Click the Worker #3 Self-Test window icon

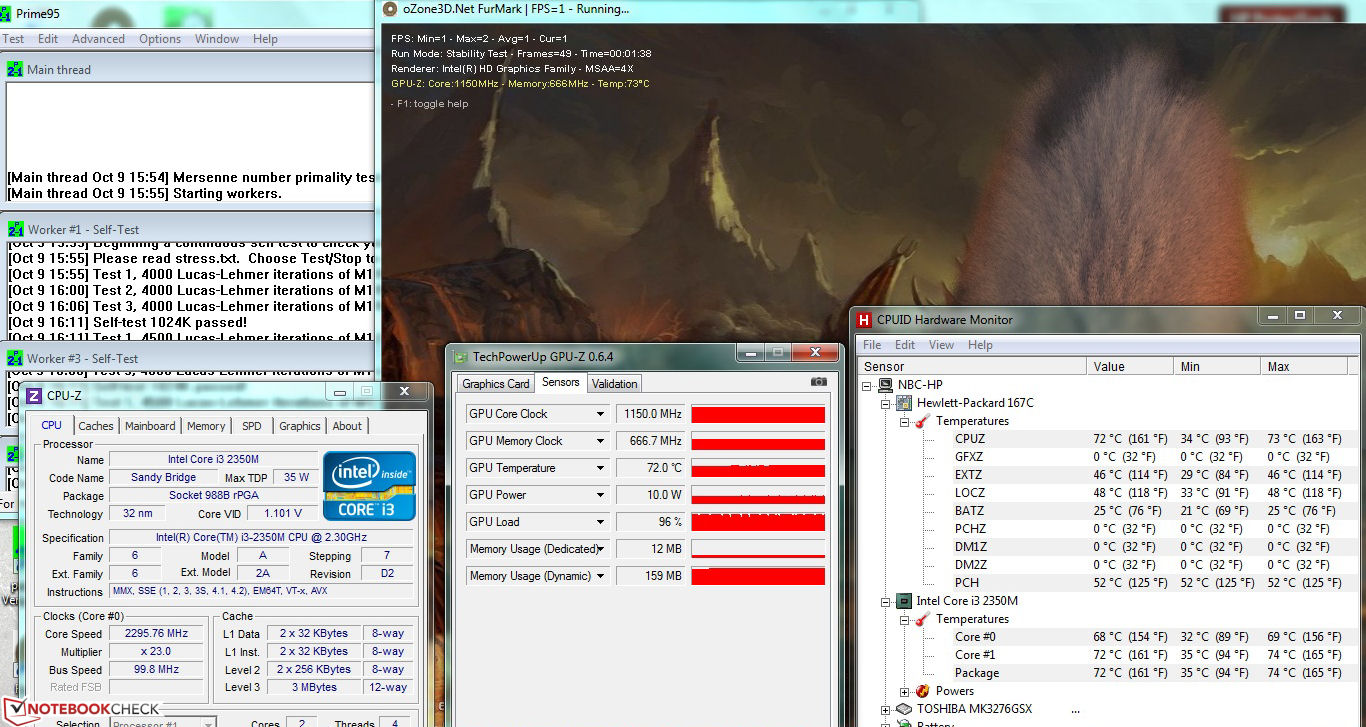coord(15,359)
